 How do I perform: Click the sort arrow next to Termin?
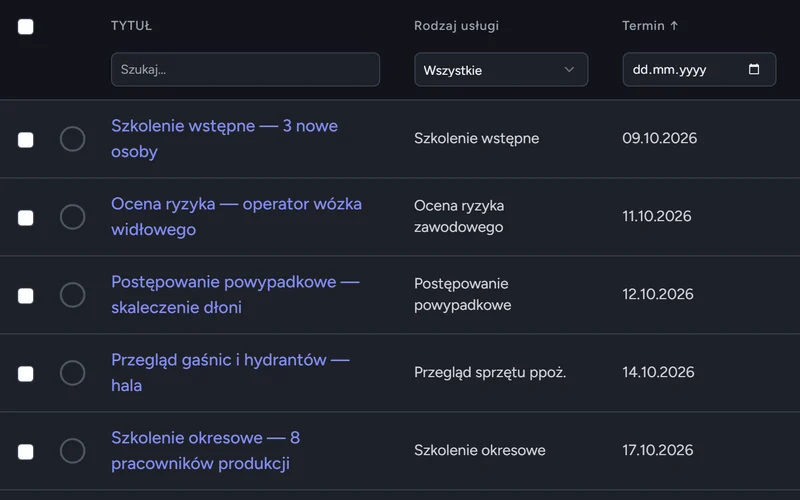pos(674,26)
